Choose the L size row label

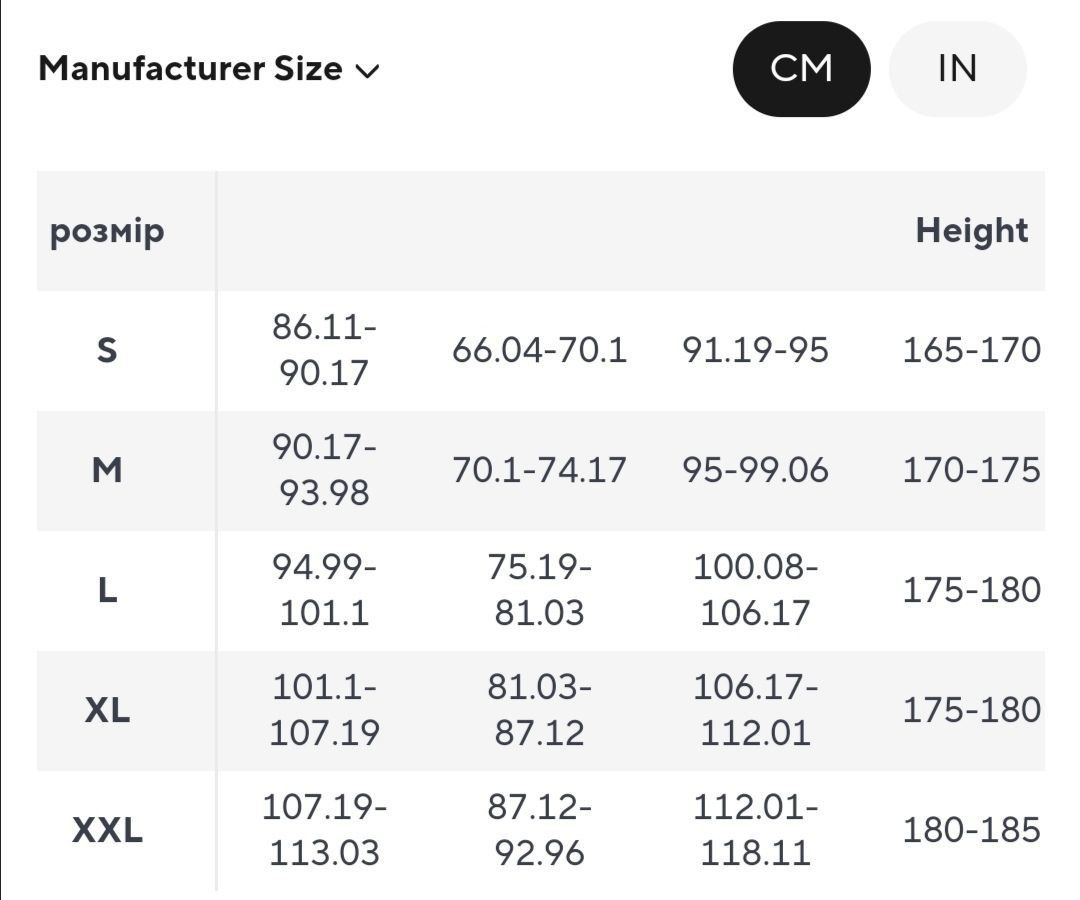[x=107, y=590]
